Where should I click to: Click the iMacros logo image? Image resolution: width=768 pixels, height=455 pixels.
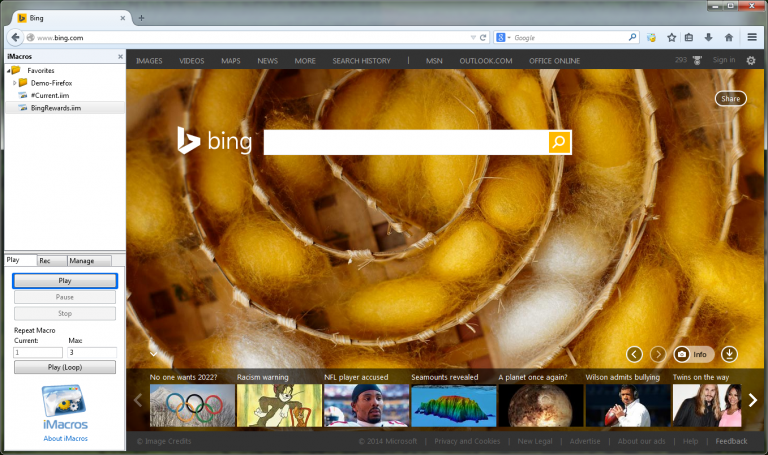(65, 407)
